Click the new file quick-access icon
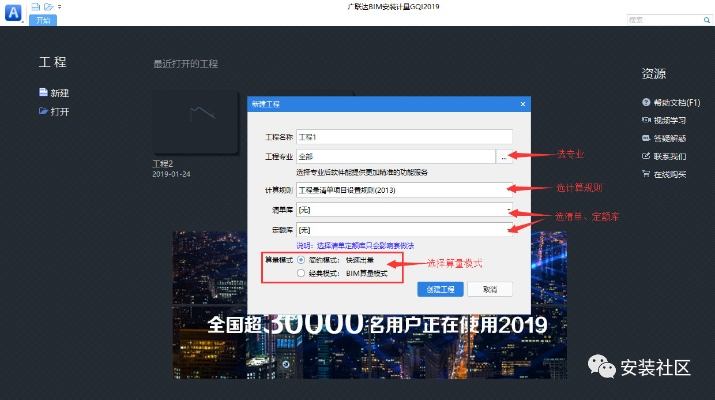 click(x=36, y=7)
